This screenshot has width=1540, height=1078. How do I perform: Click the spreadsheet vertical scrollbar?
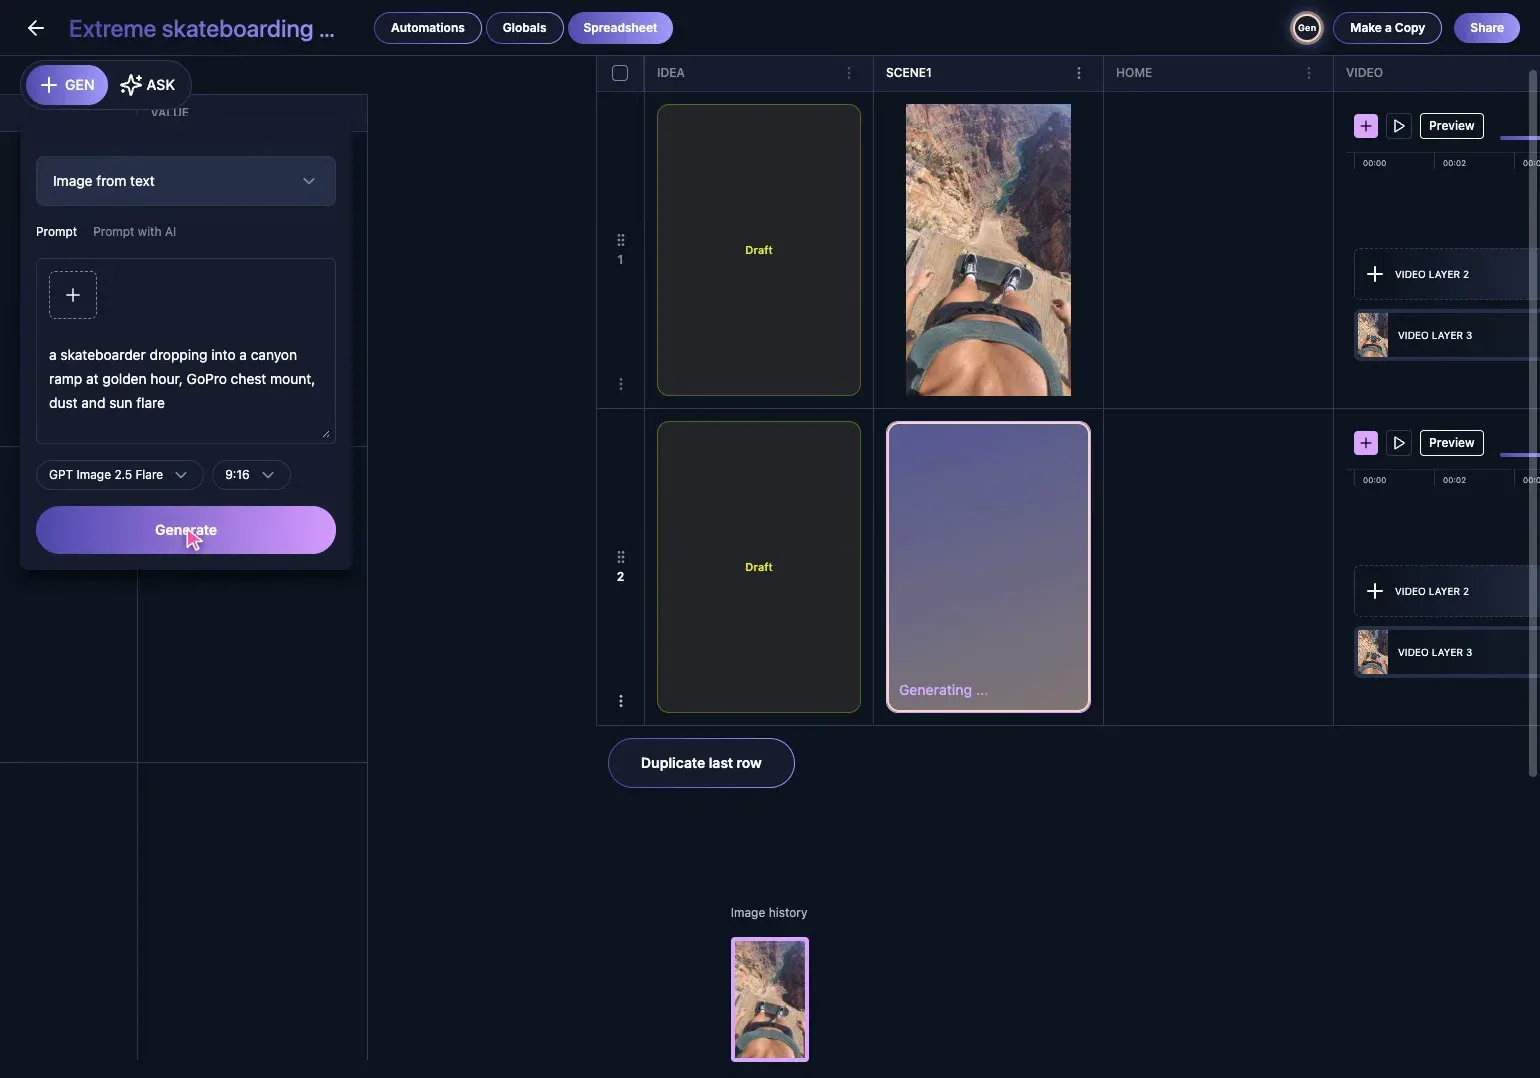(x=1532, y=422)
